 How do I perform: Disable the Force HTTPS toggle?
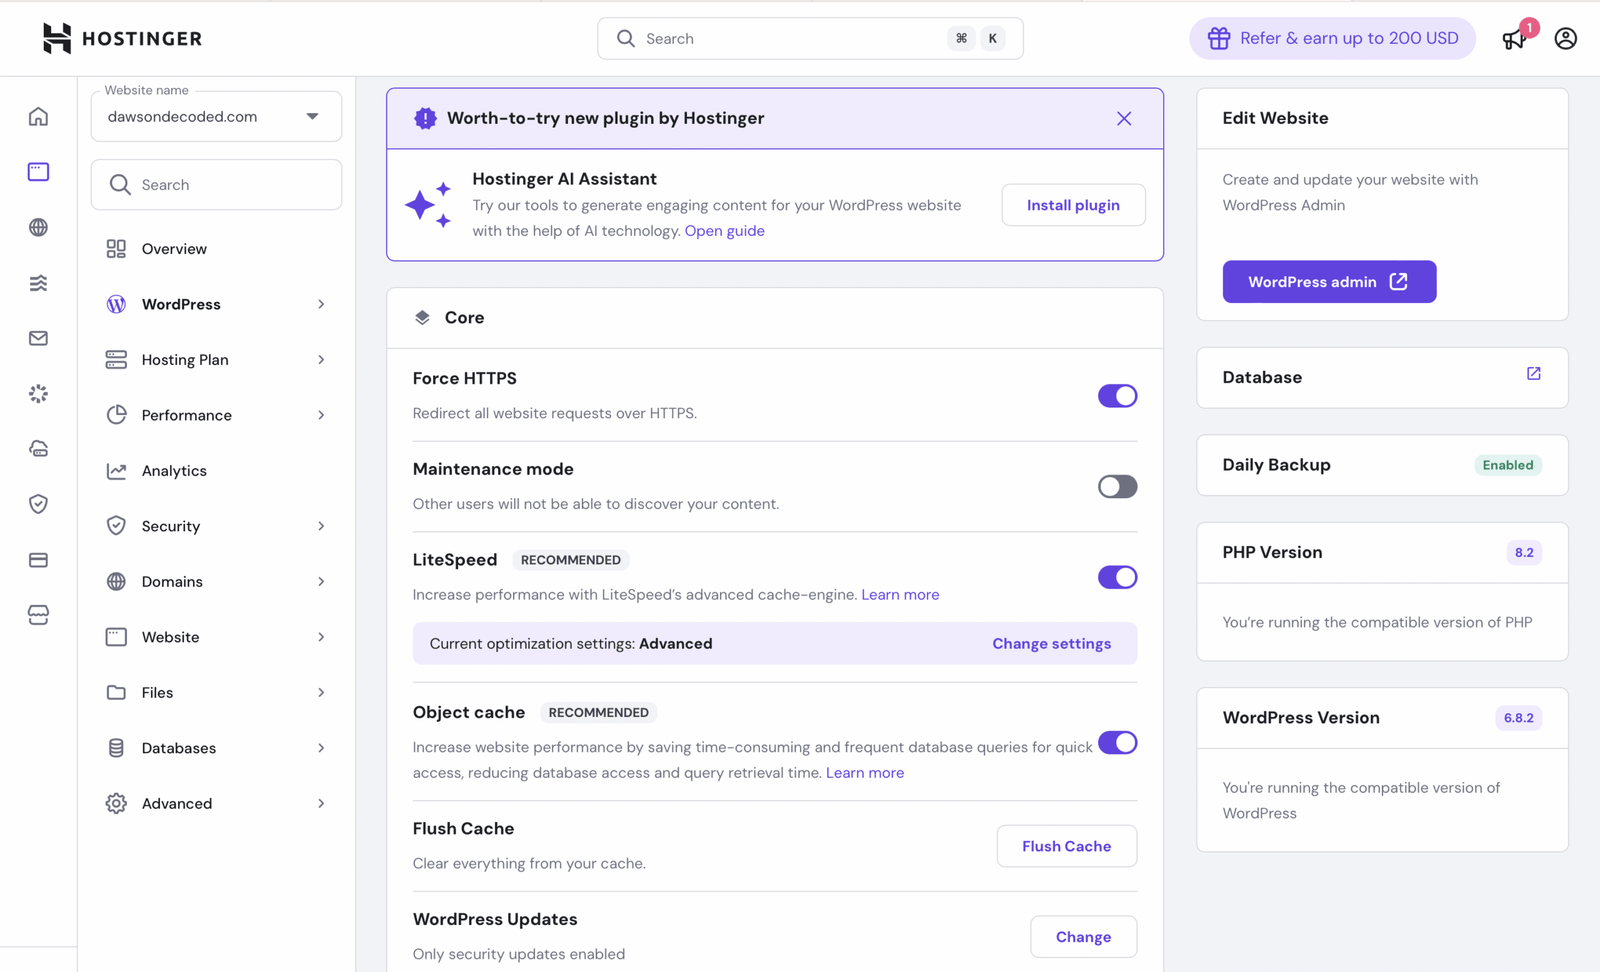pyautogui.click(x=1117, y=395)
